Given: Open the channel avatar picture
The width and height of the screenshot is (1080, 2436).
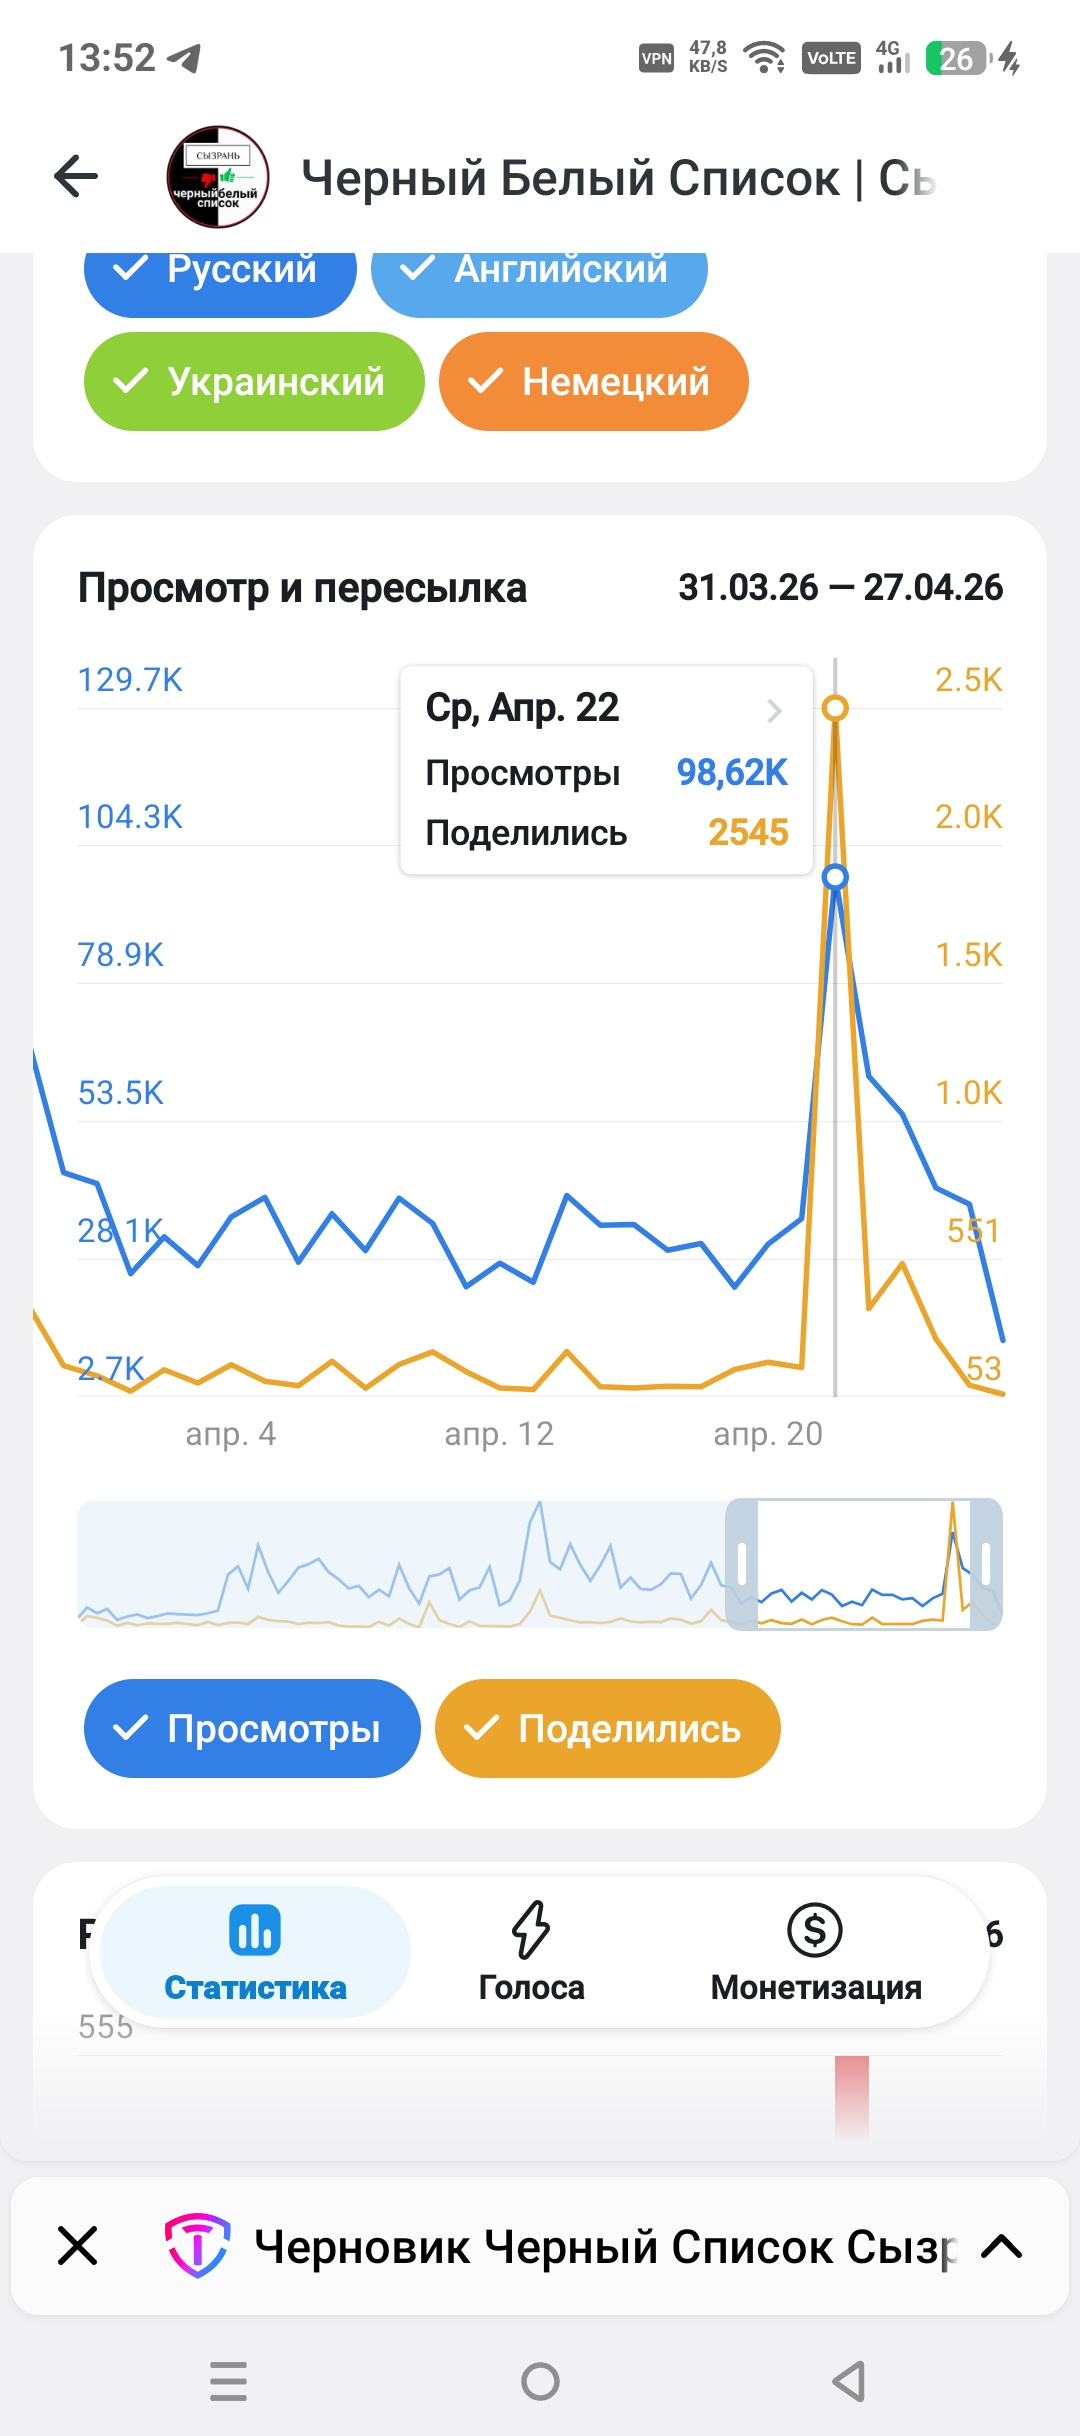Looking at the screenshot, I should (218, 177).
